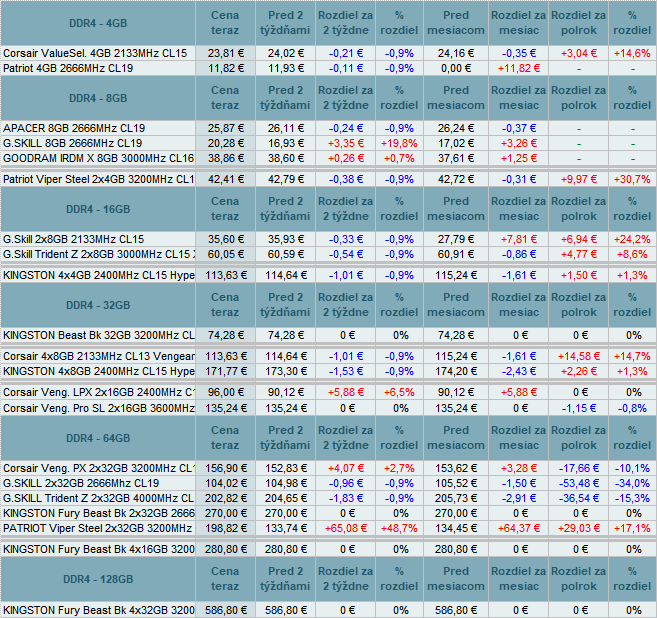Click the DDR4 - 64GB section header
Viewport: 657px width, 618px height.
pyautogui.click(x=98, y=438)
